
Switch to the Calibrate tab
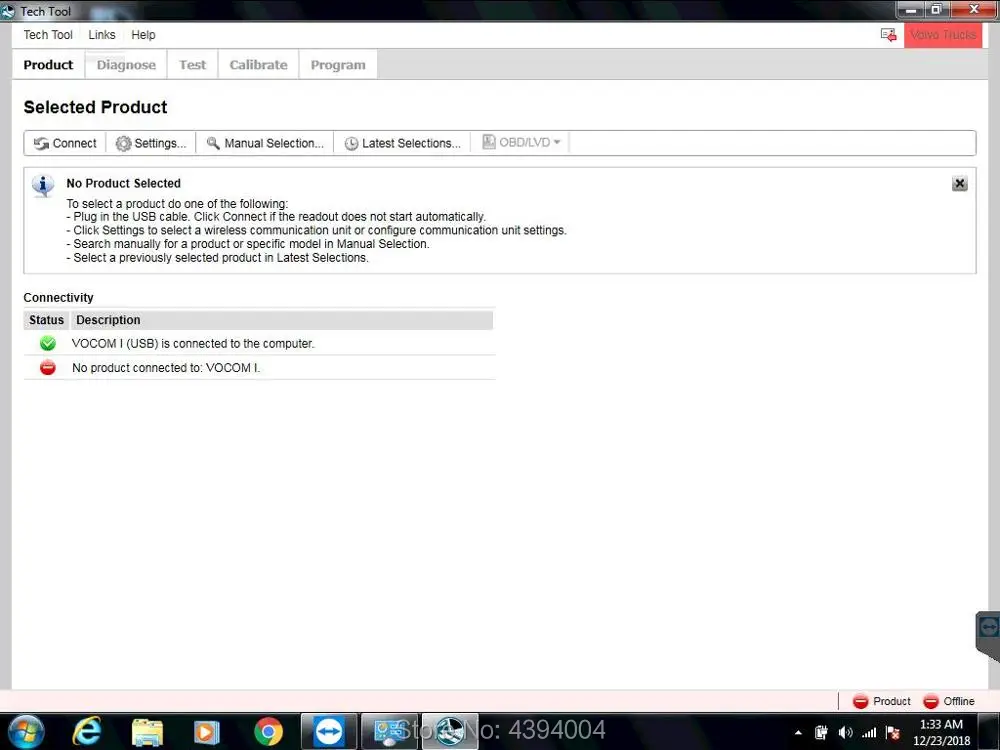[x=258, y=65]
